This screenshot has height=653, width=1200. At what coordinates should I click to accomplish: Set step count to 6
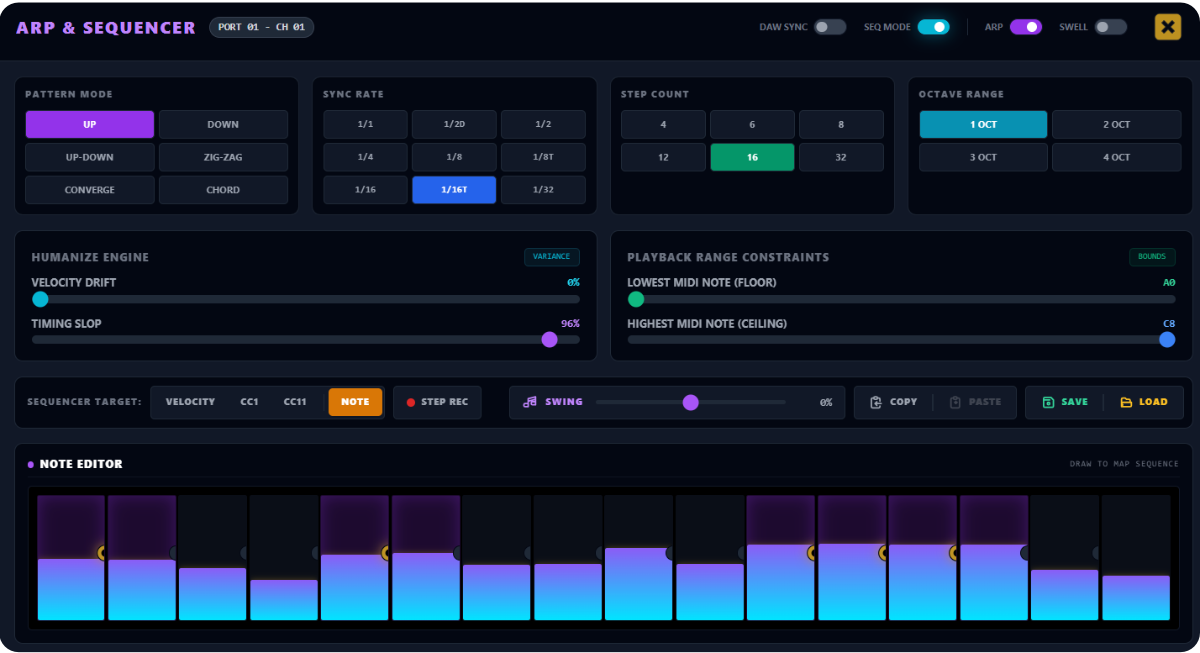click(x=752, y=124)
